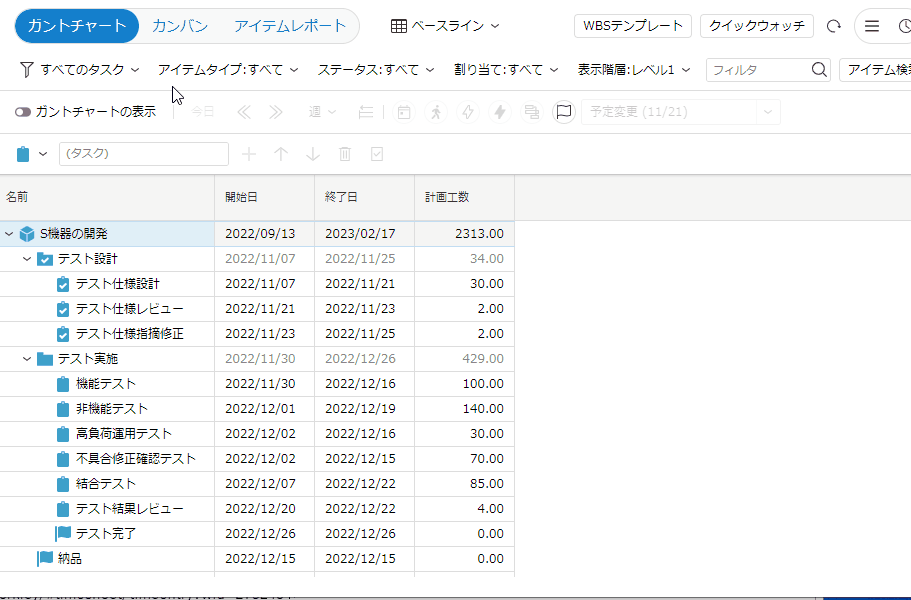Viewport: 911px width, 600px height.
Task: Switch to the カンバン tab
Action: pyautogui.click(x=180, y=26)
